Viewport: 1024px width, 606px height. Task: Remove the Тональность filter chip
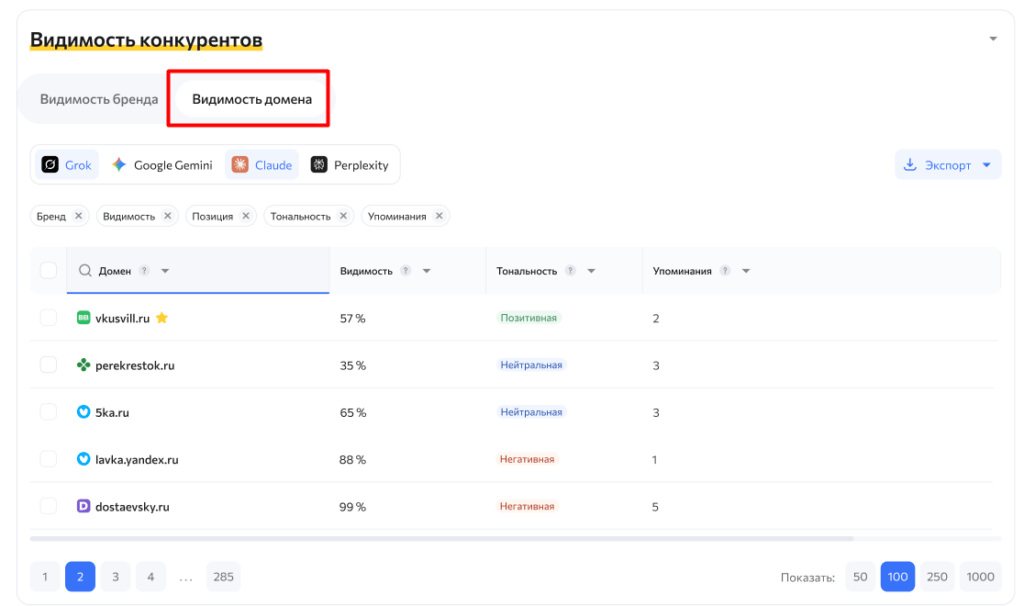pos(343,216)
